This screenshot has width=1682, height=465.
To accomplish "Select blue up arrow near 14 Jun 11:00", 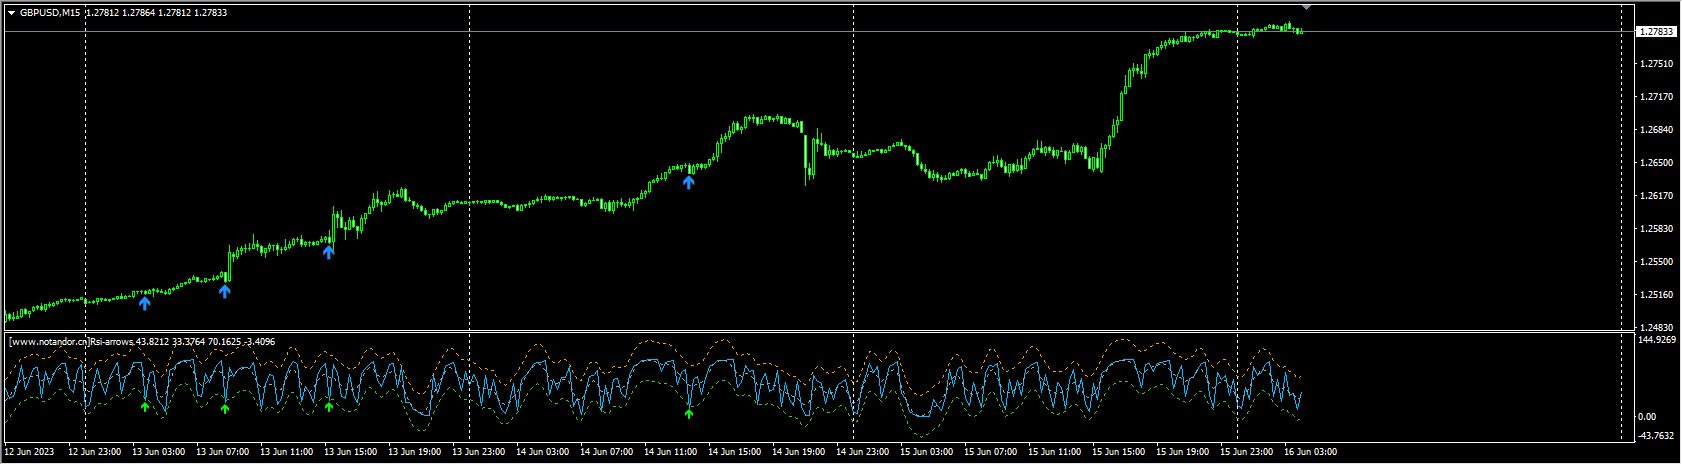I will (689, 181).
